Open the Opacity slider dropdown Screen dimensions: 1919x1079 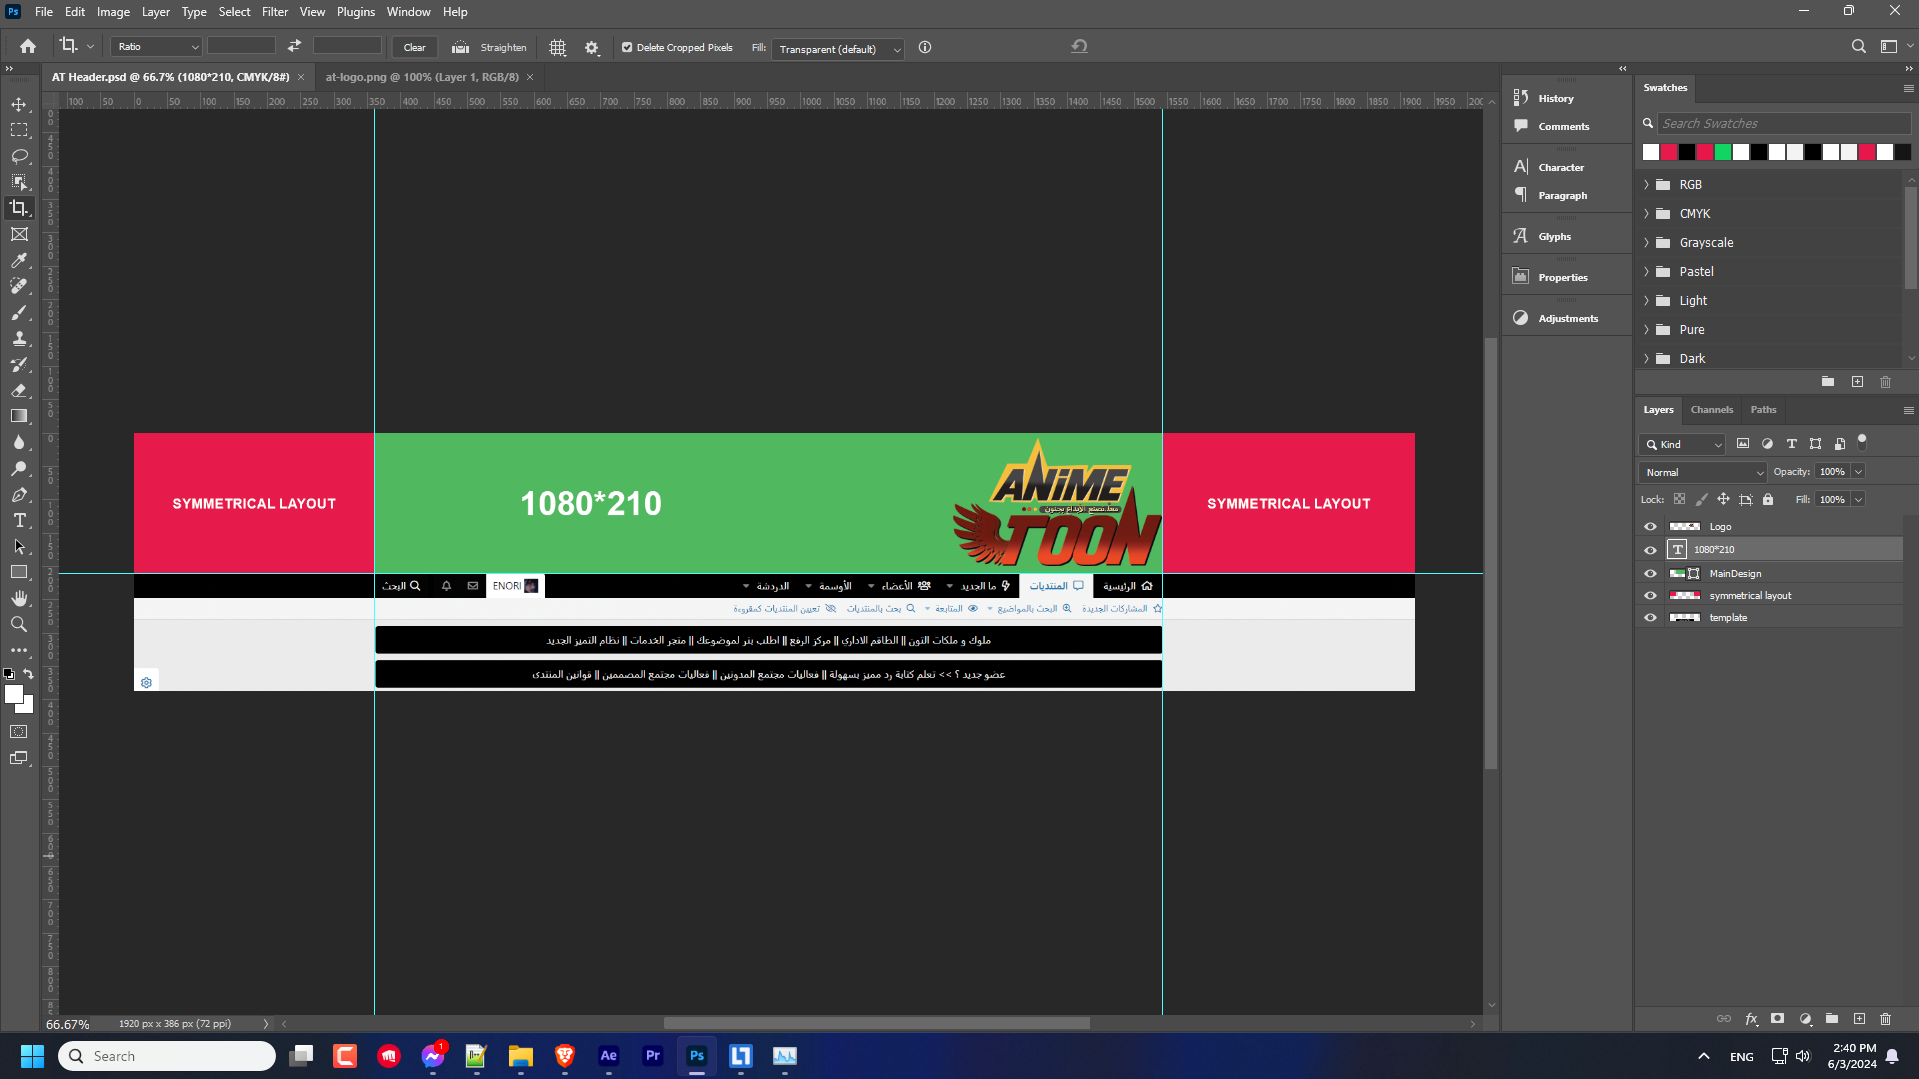pos(1858,472)
